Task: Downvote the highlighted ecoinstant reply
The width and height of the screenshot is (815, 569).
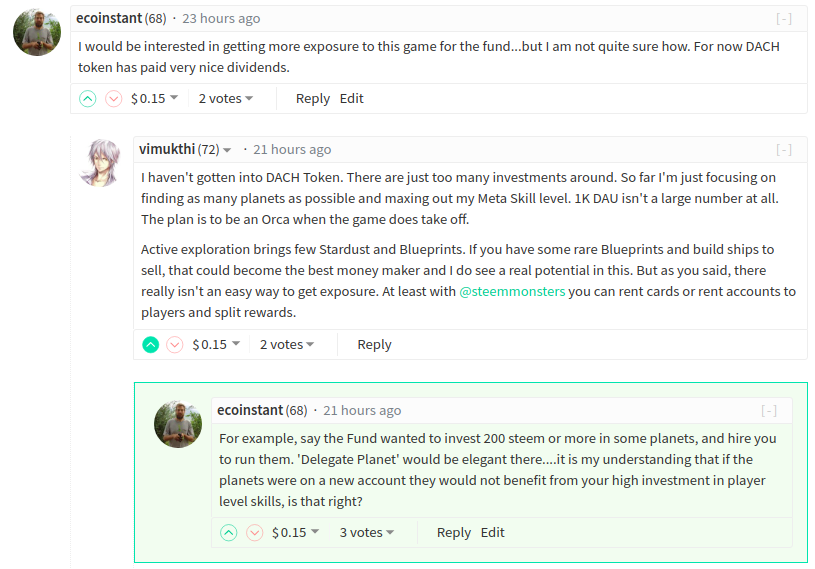Action: click(255, 533)
